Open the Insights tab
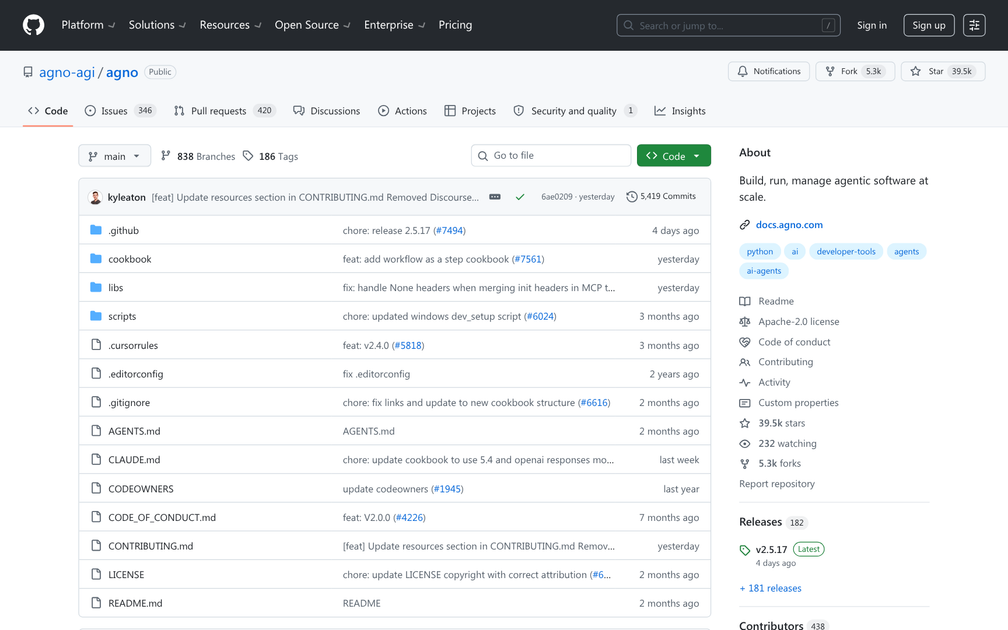 (680, 111)
